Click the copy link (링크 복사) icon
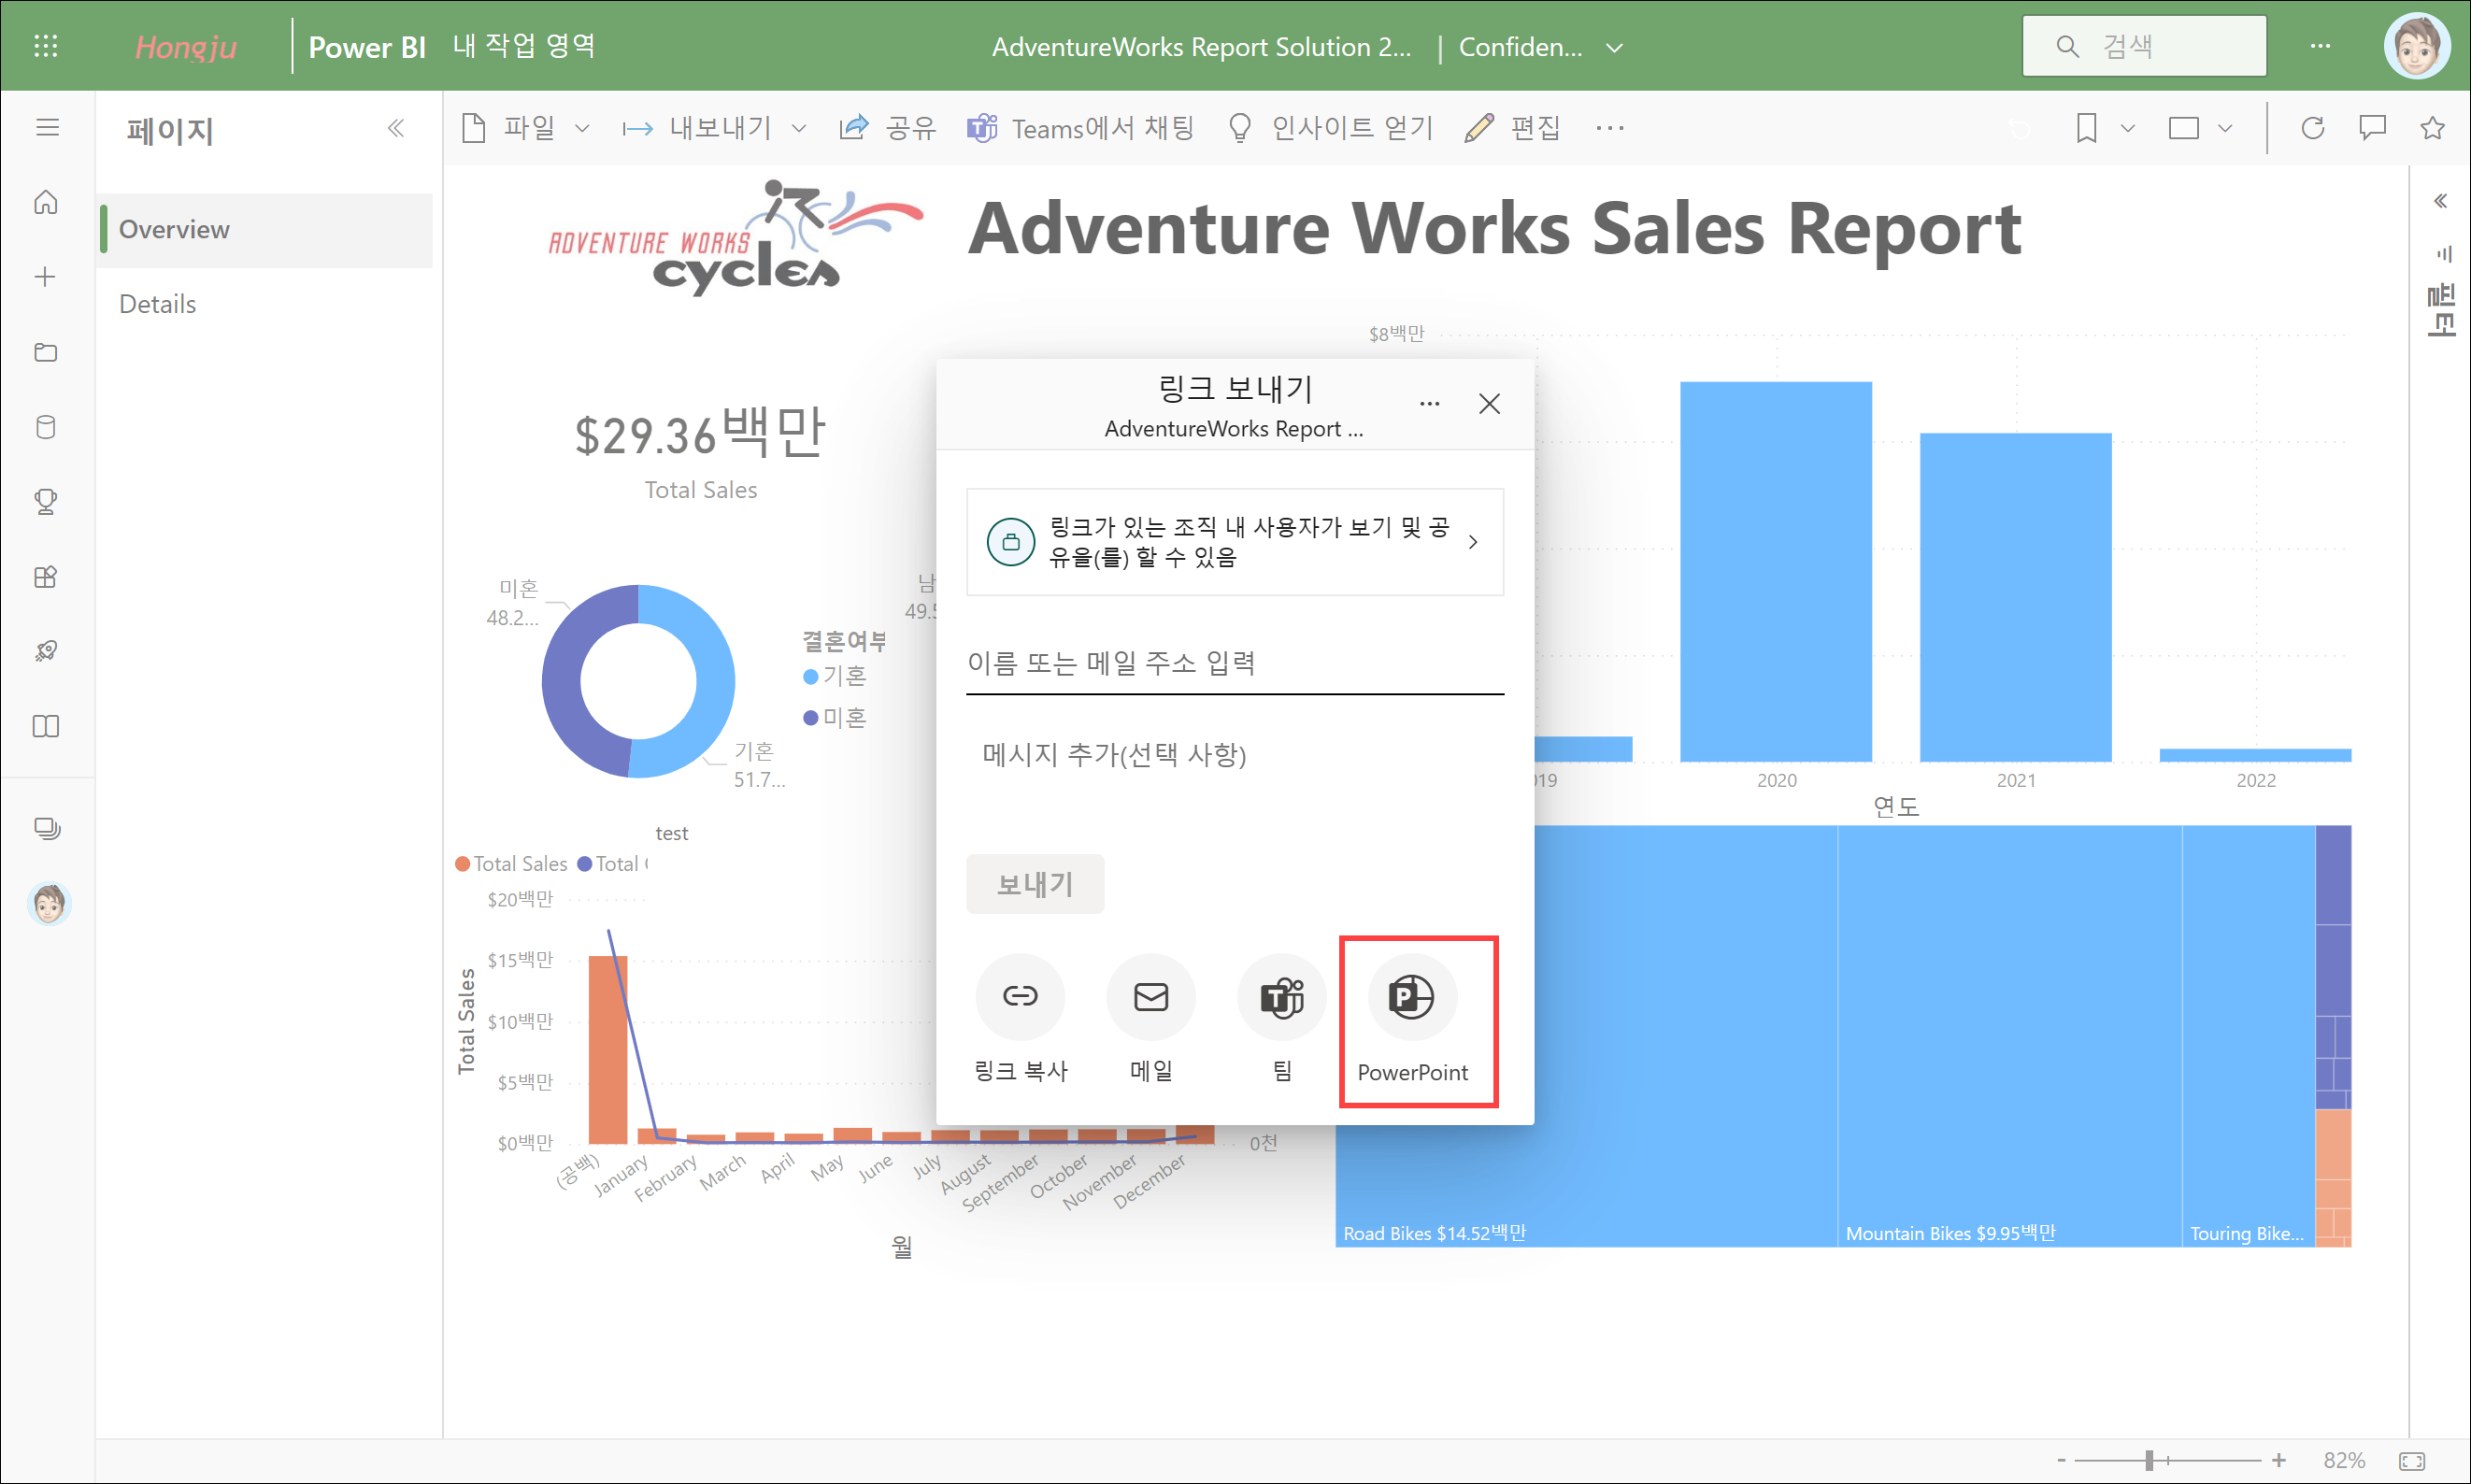2471x1484 pixels. (x=1019, y=997)
